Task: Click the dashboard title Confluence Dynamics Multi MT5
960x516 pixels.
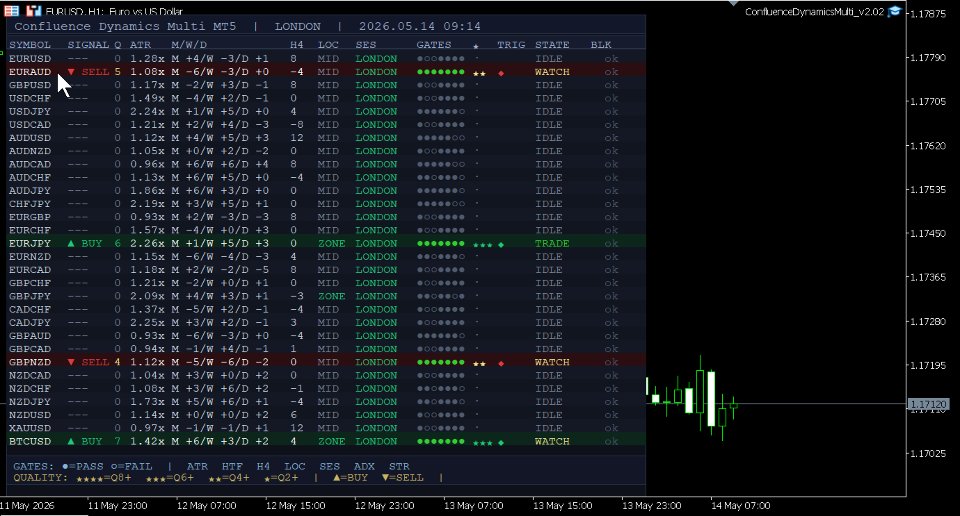Action: (x=125, y=26)
